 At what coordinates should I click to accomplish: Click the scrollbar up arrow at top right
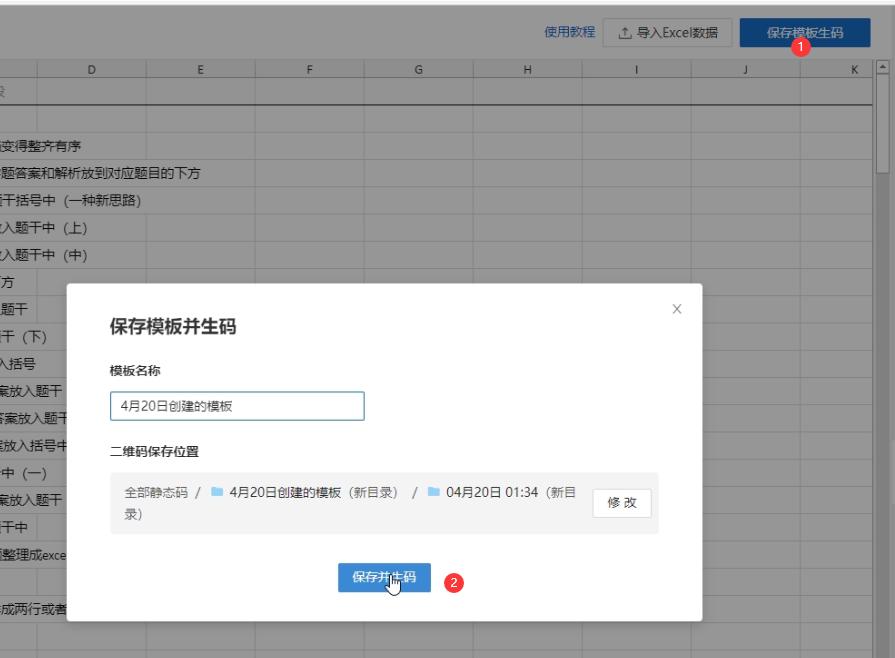884,66
